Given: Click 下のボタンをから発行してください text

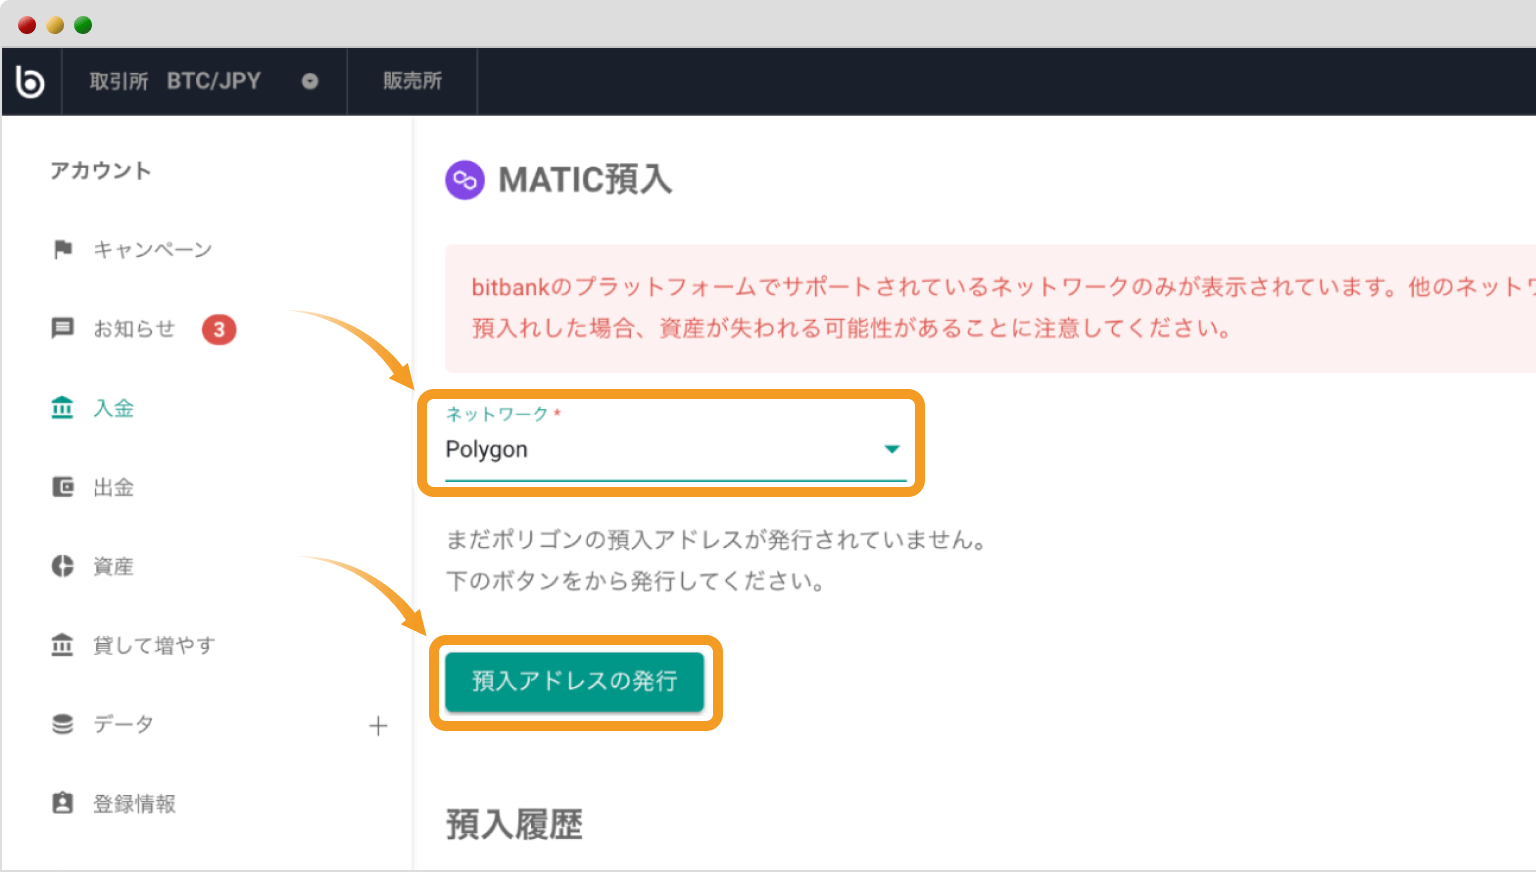Looking at the screenshot, I should pos(636,581).
